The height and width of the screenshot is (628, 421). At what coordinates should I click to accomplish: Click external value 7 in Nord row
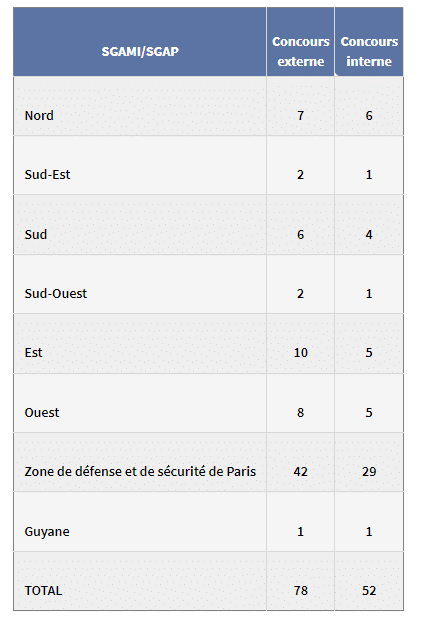pos(300,115)
